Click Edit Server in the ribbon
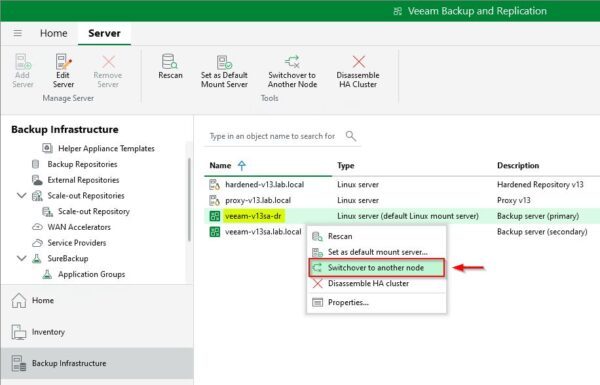 coord(63,71)
